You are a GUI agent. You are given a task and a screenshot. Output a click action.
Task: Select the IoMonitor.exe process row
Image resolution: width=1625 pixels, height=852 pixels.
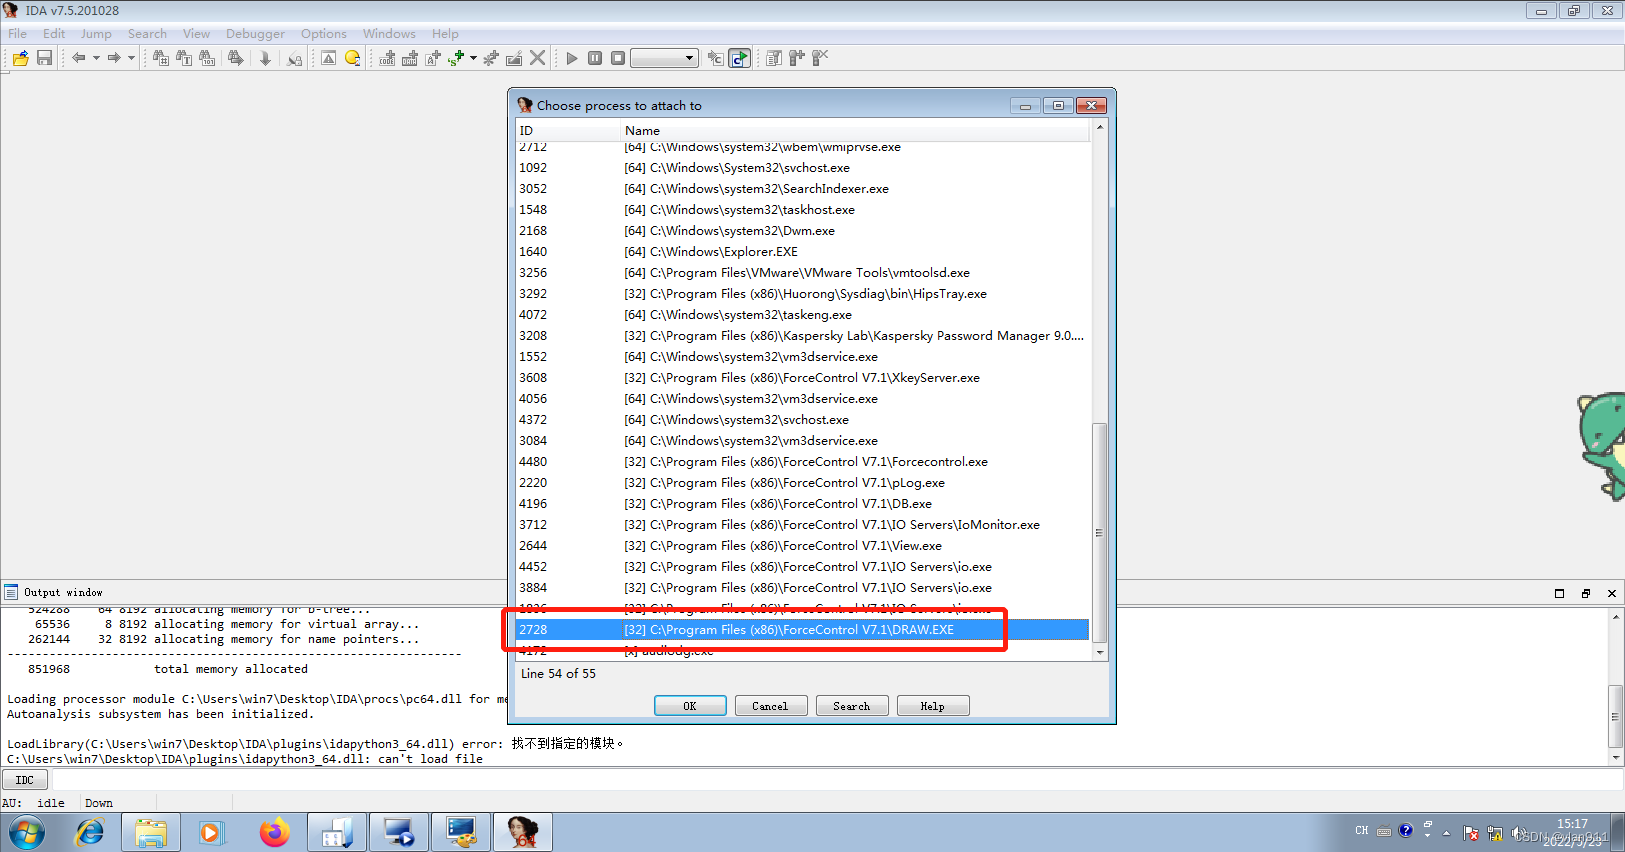click(x=802, y=525)
